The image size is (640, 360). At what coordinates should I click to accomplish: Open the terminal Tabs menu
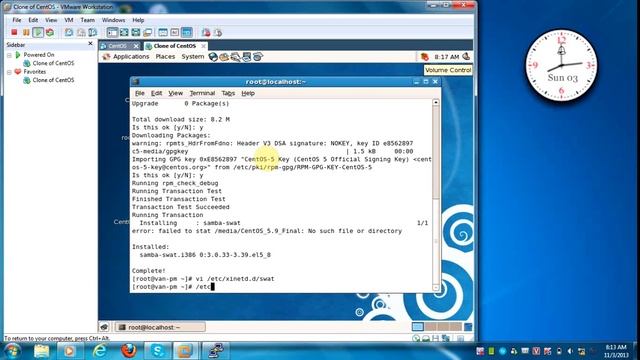(x=228, y=93)
